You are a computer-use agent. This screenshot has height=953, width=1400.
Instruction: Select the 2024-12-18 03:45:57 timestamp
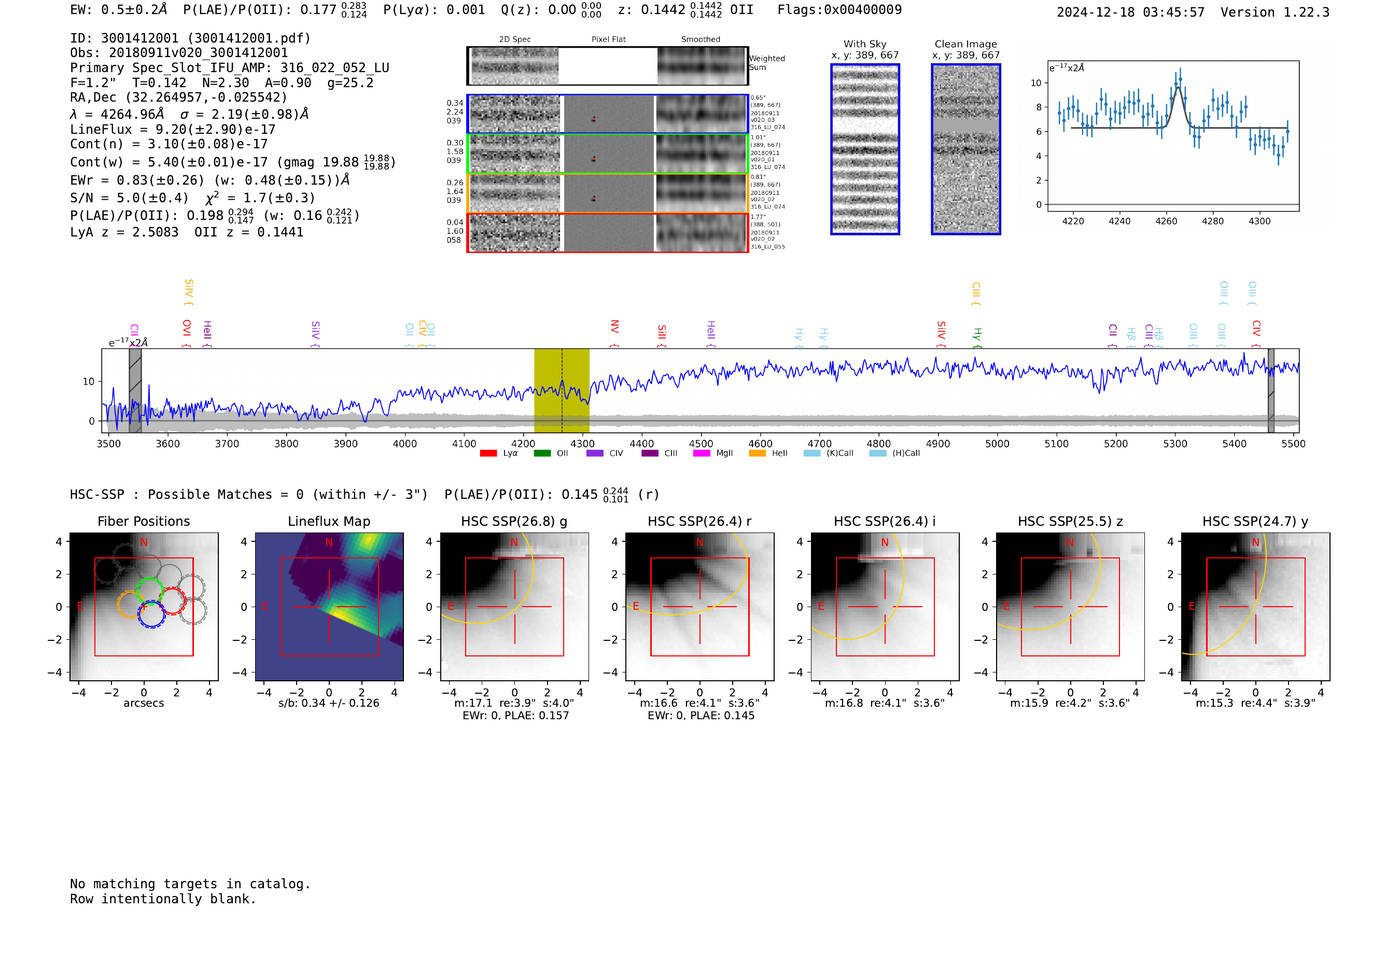pos(1130,12)
